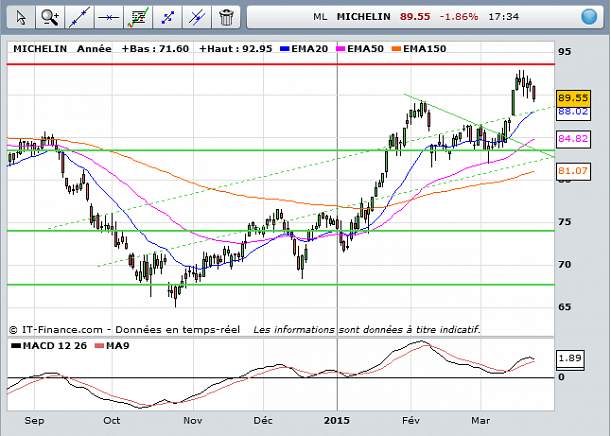This screenshot has width=611, height=436.
Task: Click the ML ticker symbol
Action: click(320, 17)
